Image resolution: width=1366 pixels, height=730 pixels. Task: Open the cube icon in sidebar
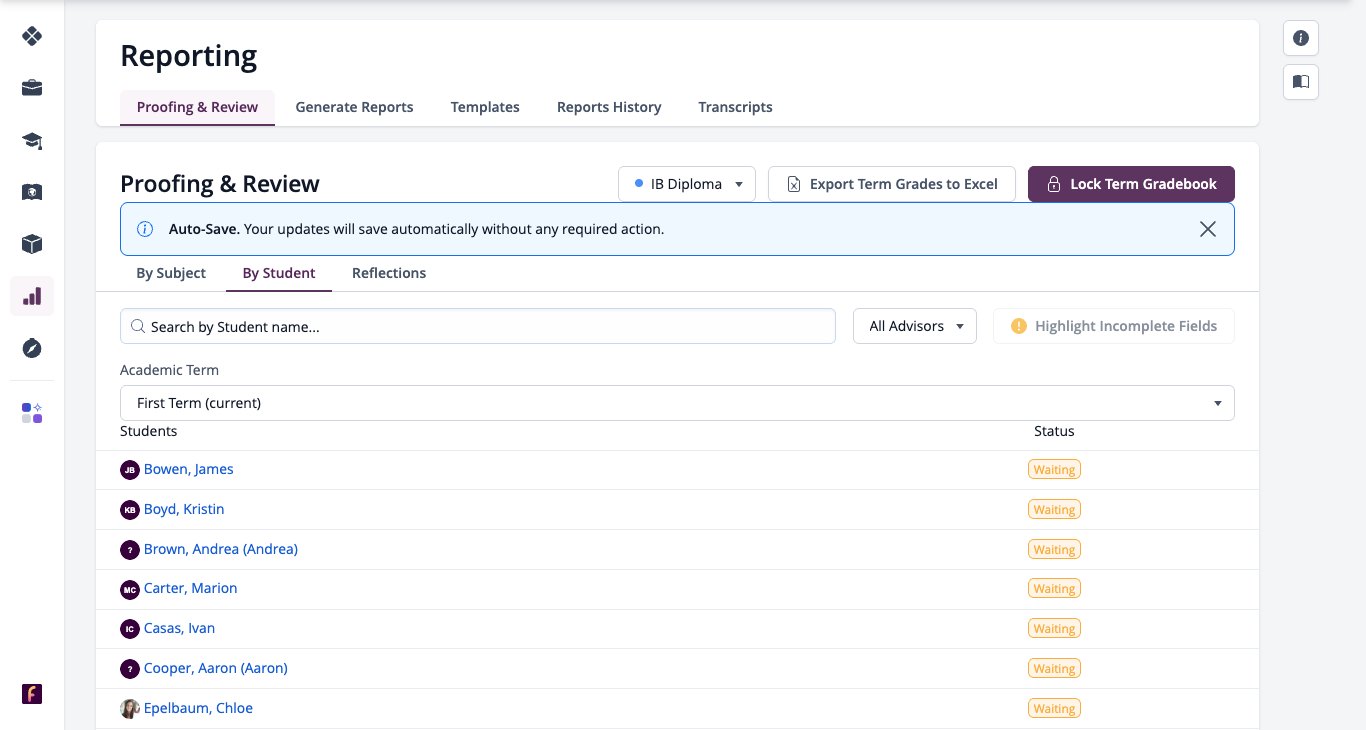click(x=32, y=244)
